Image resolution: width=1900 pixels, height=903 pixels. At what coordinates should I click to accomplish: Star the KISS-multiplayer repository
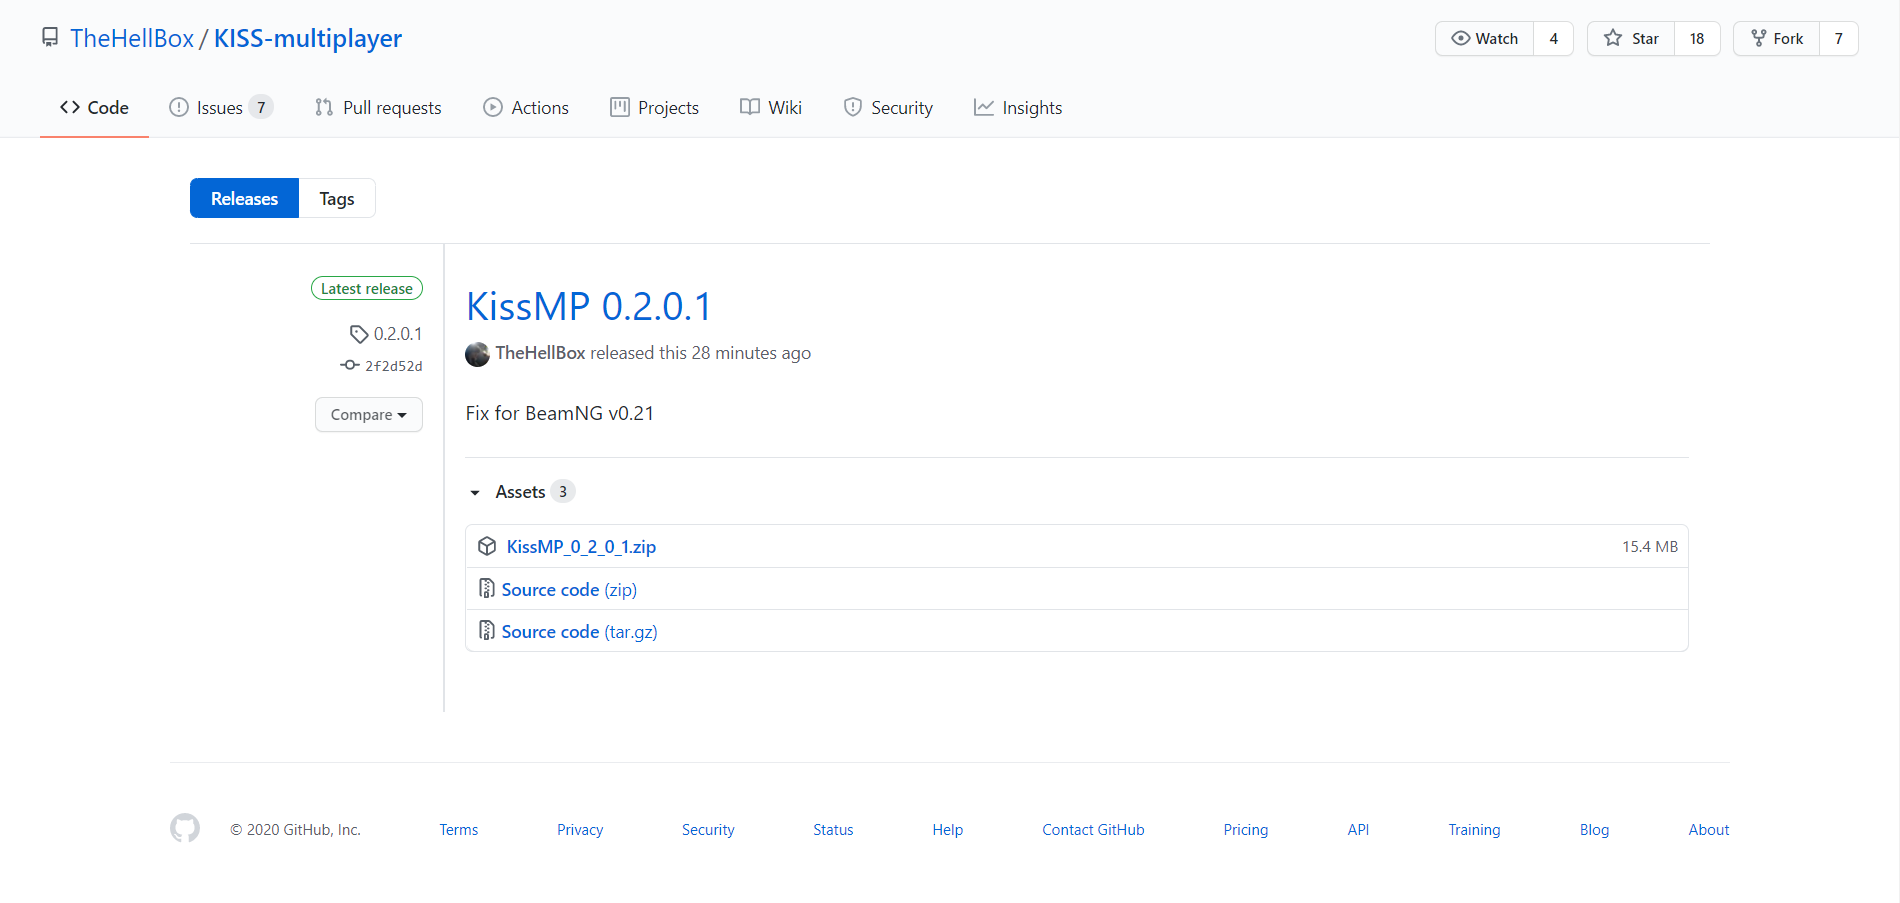[x=1631, y=39]
